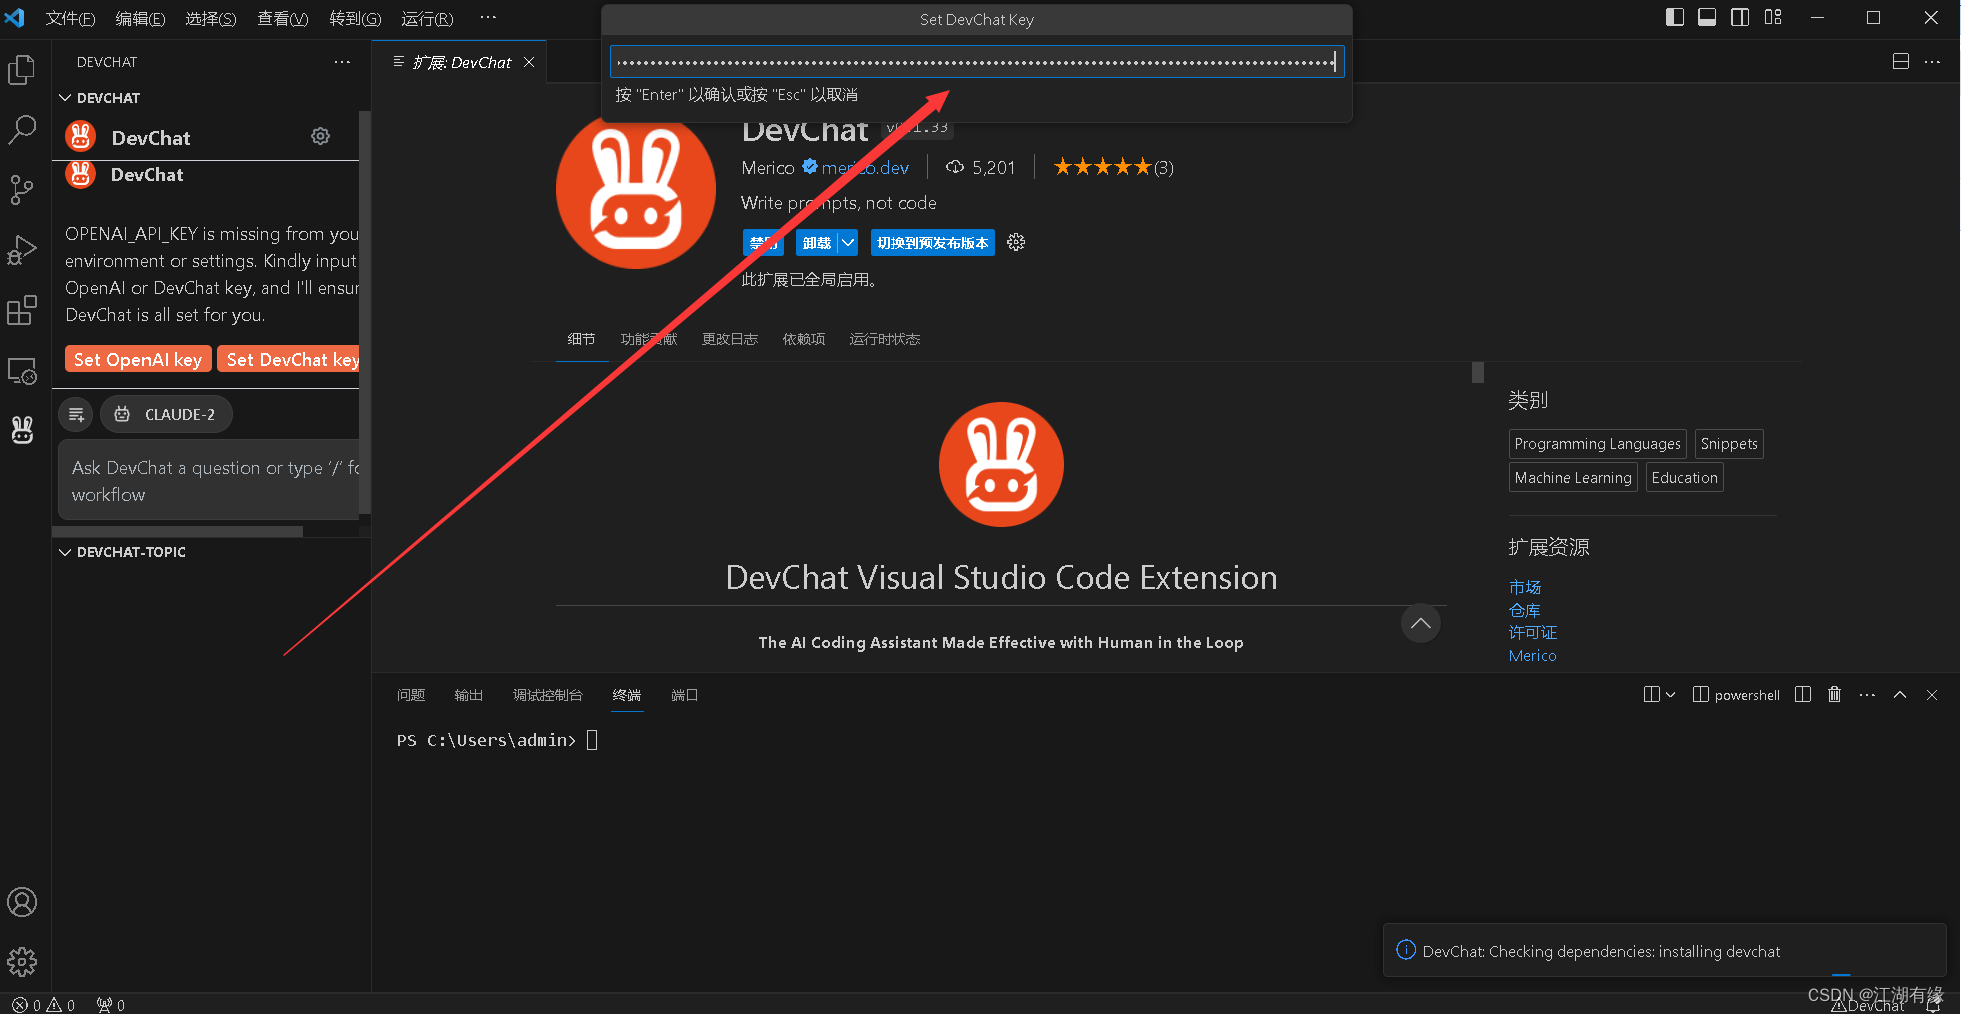The height and width of the screenshot is (1014, 1961).
Task: Open the 仓库 repository link
Action: pos(1525,610)
